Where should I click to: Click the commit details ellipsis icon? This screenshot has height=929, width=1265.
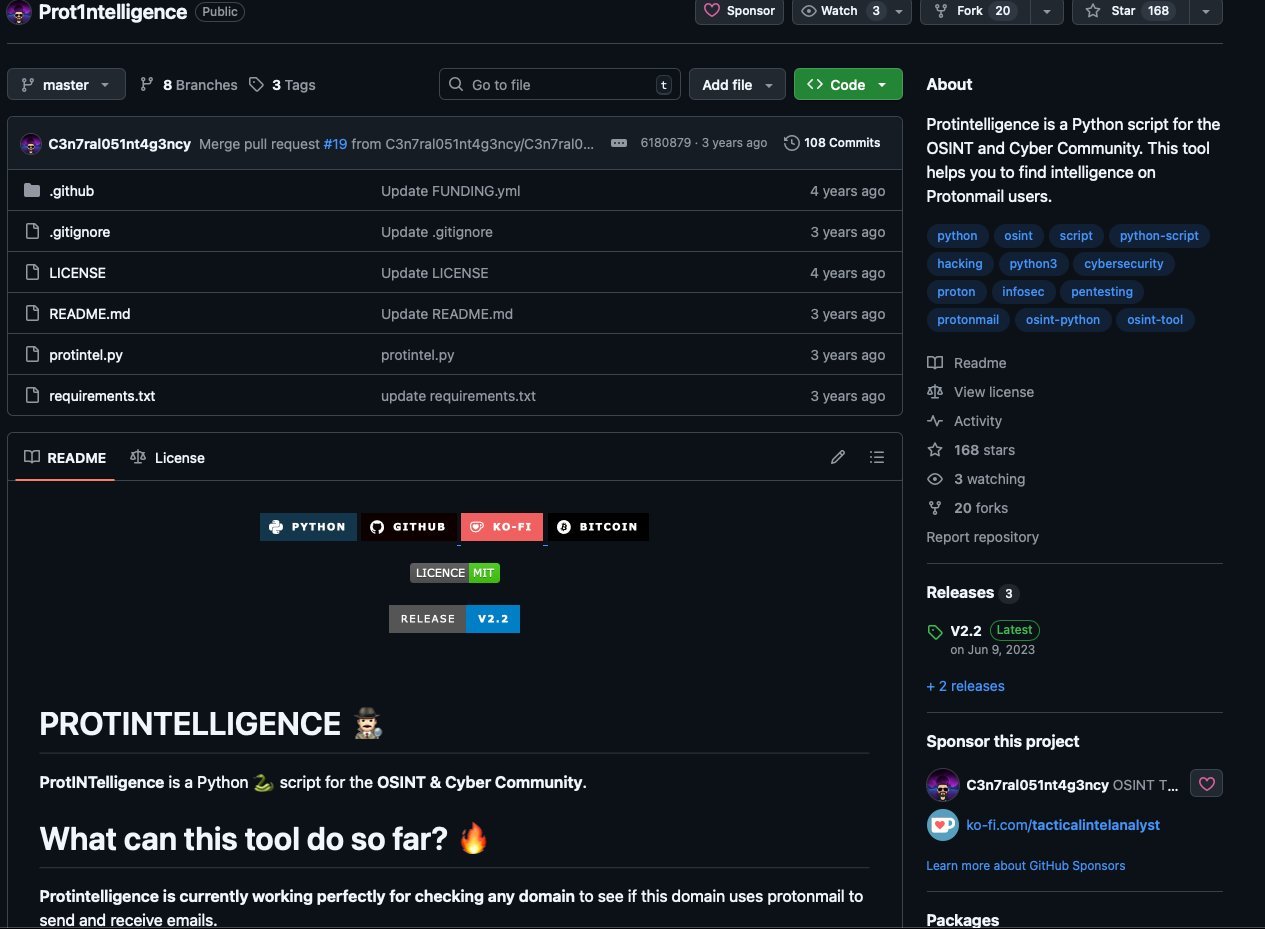(x=618, y=143)
